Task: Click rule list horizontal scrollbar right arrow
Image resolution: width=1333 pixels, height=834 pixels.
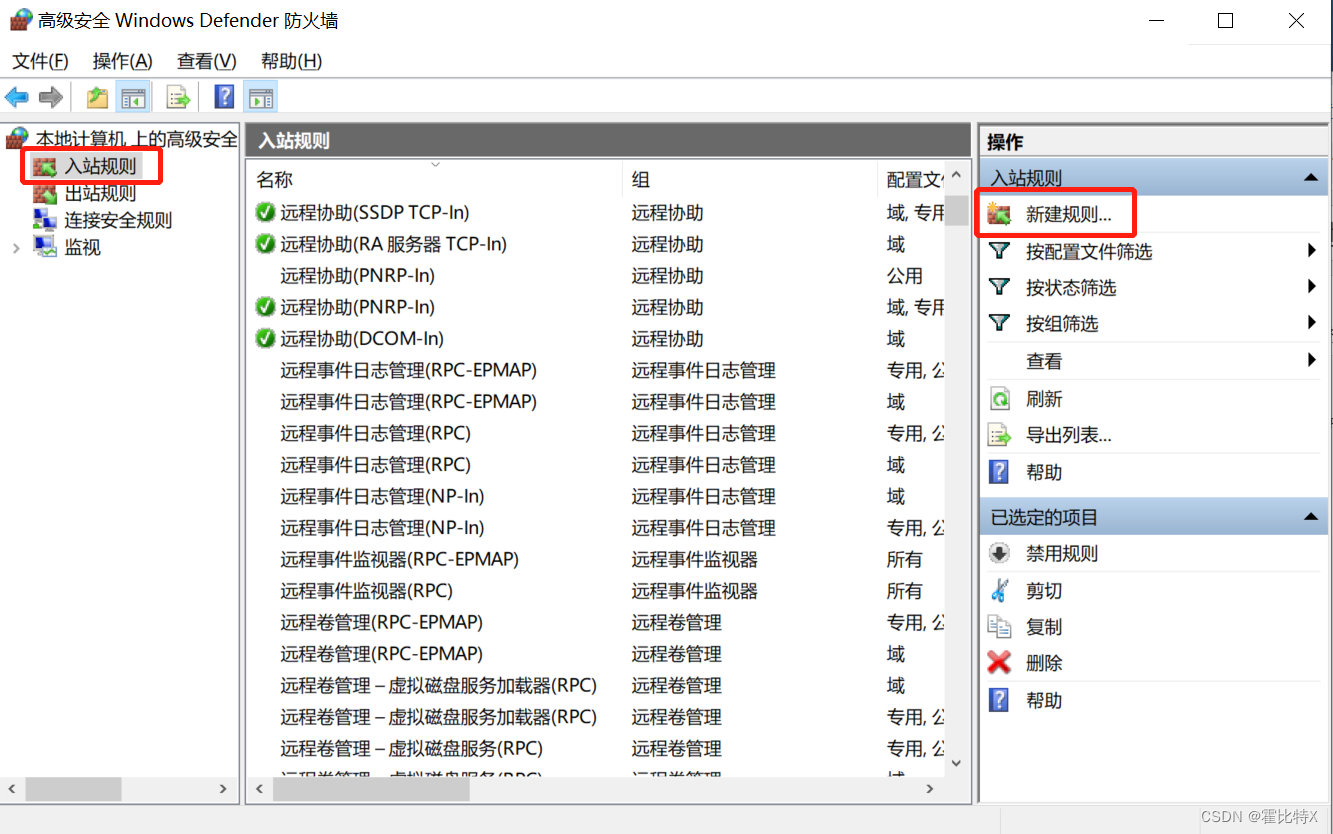Action: click(x=930, y=789)
